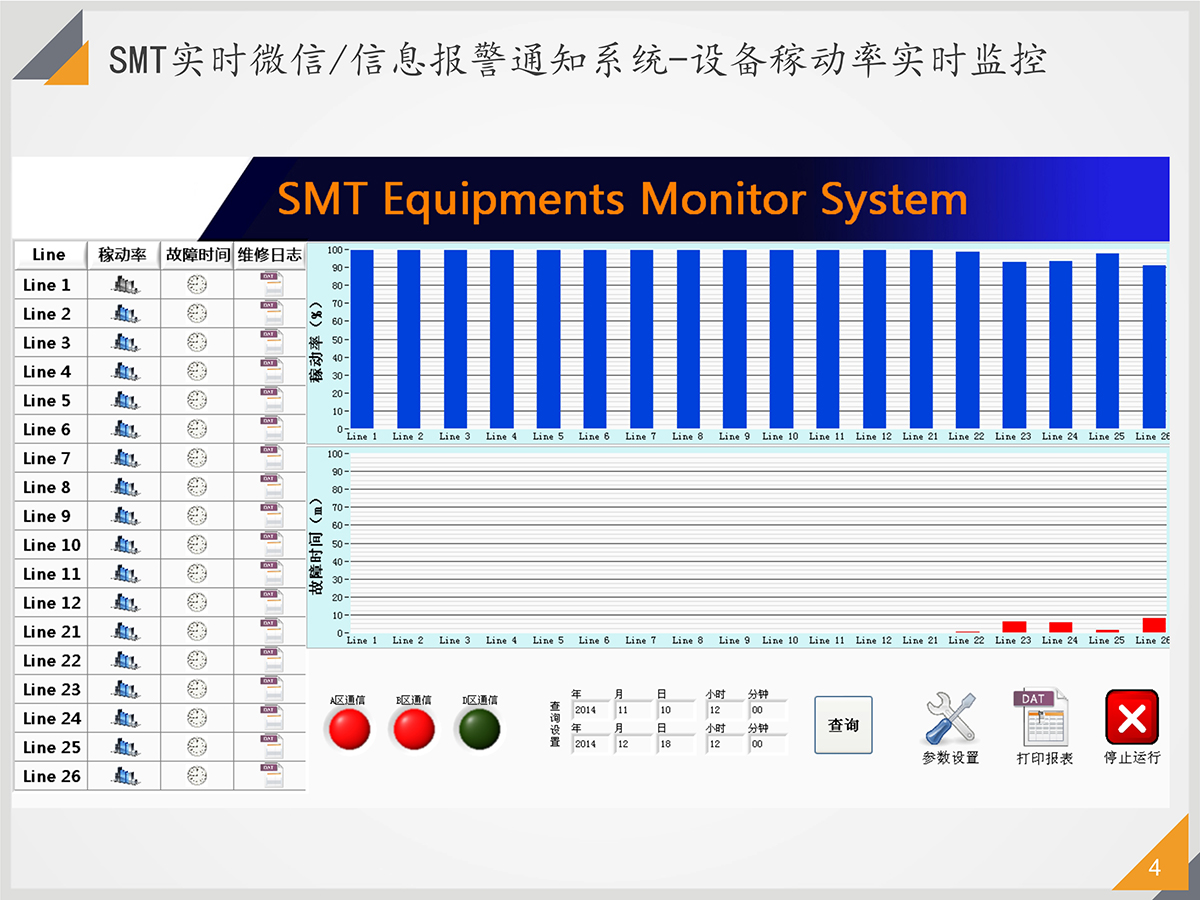Open Line 1 稼动率 chart icon
Screen dimensions: 1200x900
pos(124,285)
